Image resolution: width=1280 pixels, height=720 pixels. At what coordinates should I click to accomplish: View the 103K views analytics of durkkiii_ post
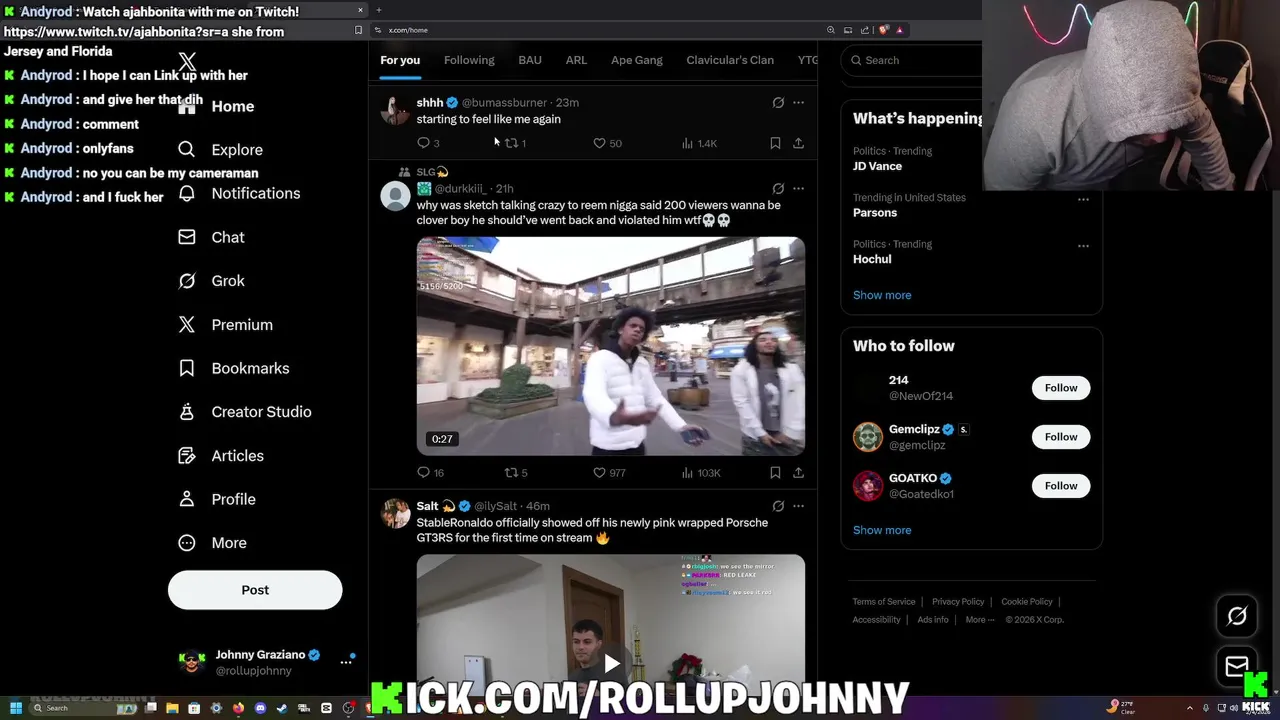pos(700,472)
